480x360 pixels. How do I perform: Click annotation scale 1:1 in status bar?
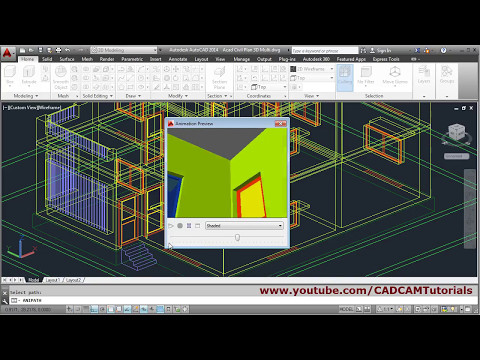click(386, 309)
